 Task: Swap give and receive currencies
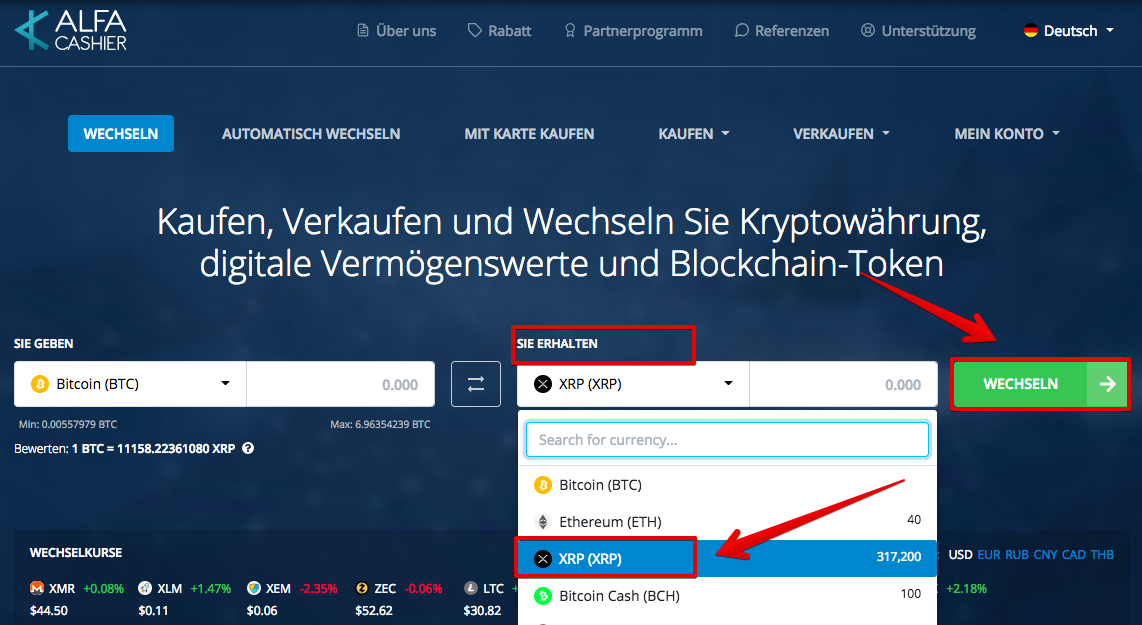[476, 384]
